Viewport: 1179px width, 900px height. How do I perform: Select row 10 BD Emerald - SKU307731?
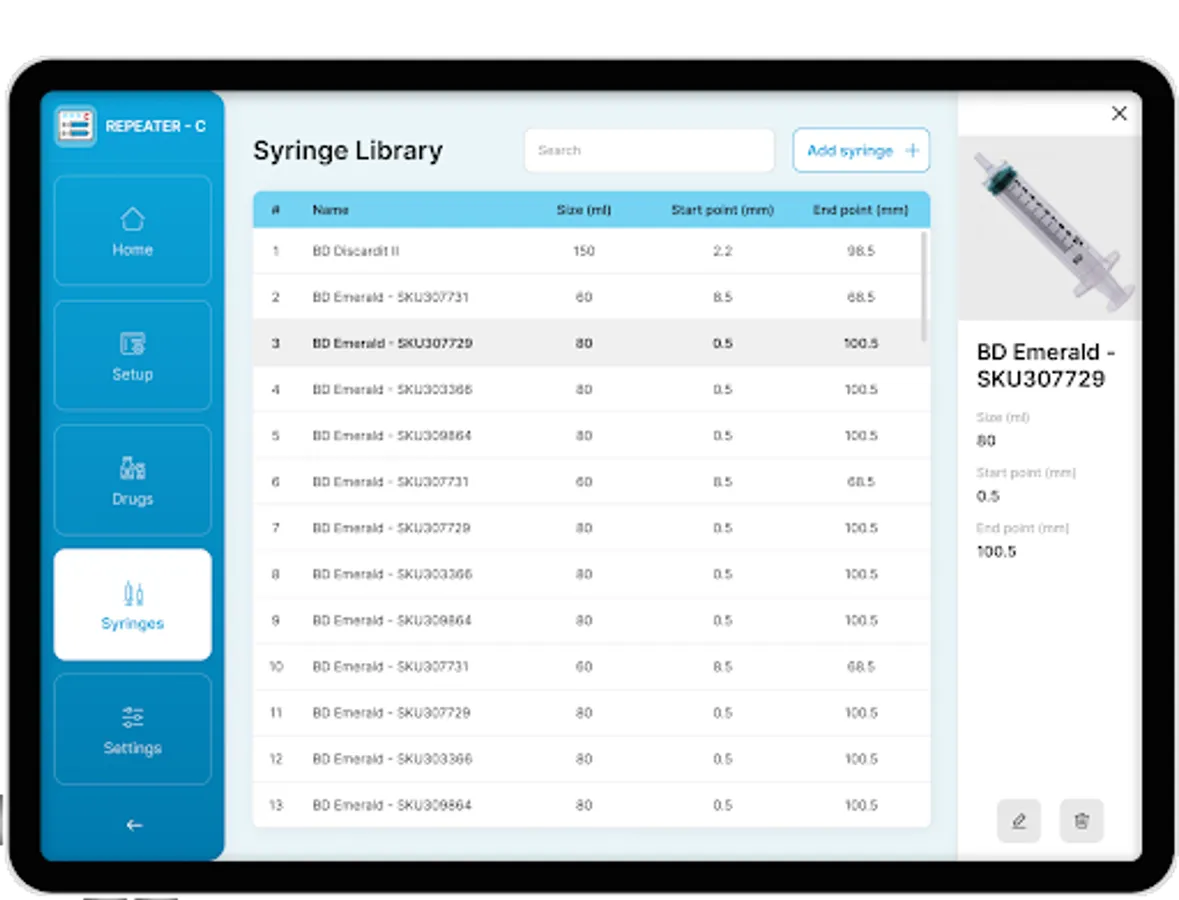(591, 667)
